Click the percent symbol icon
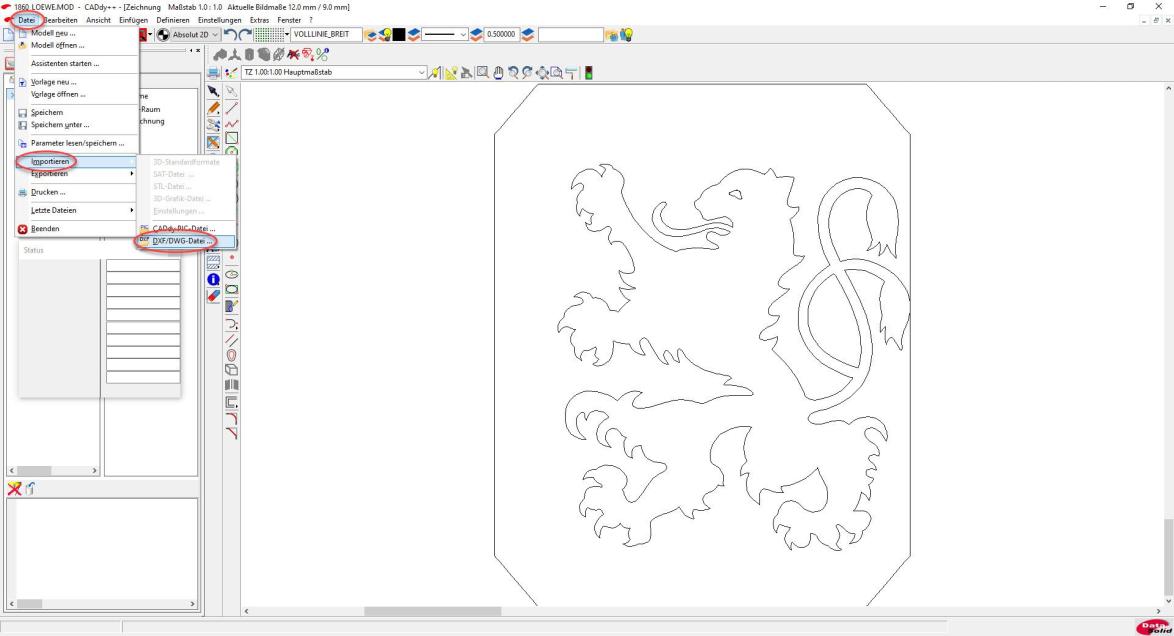 322,55
